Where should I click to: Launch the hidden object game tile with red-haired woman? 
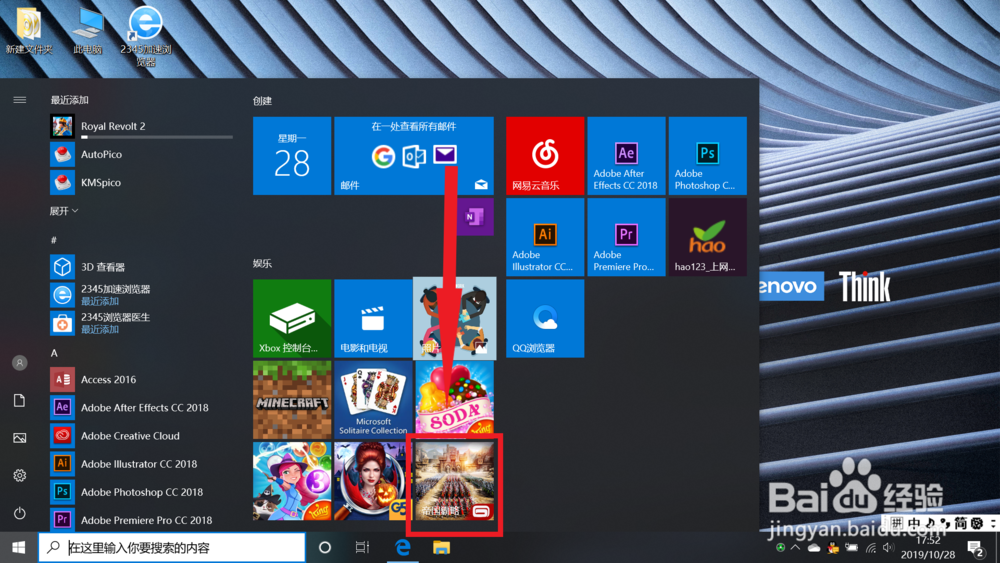[x=373, y=481]
